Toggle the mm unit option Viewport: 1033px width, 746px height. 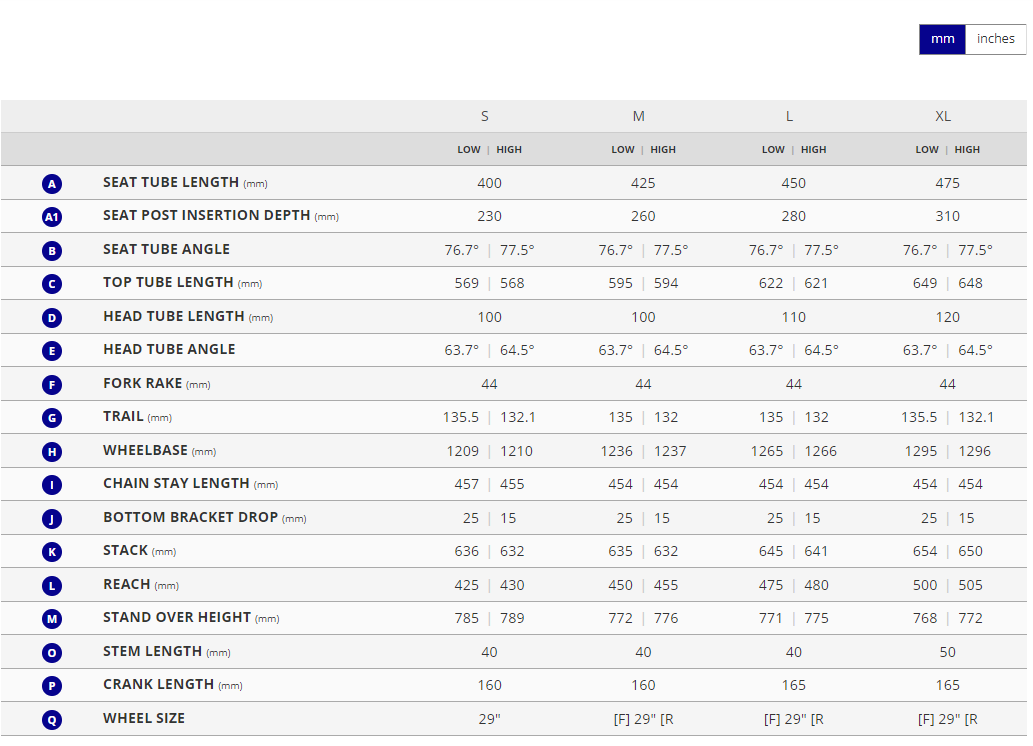pyautogui.click(x=942, y=39)
